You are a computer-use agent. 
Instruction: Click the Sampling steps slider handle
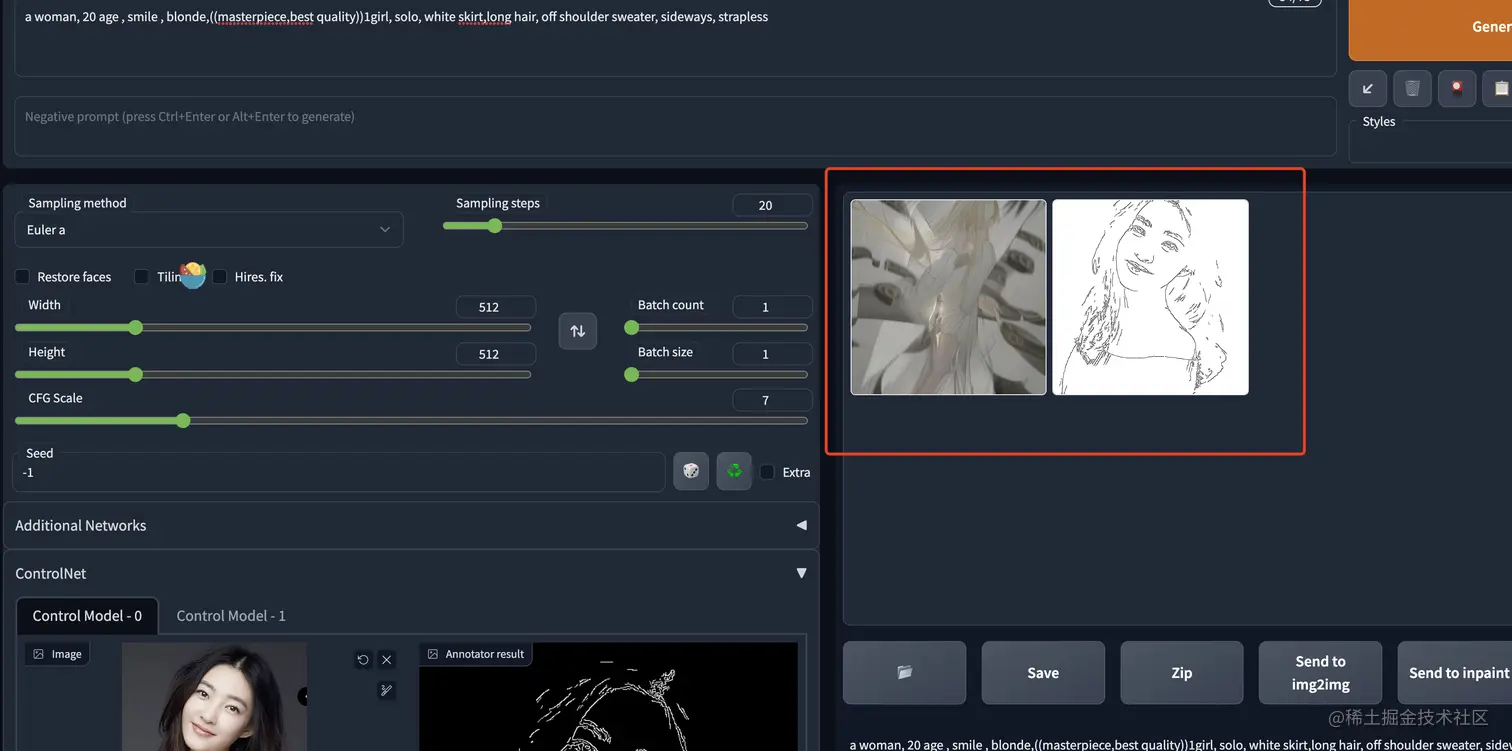(x=494, y=226)
